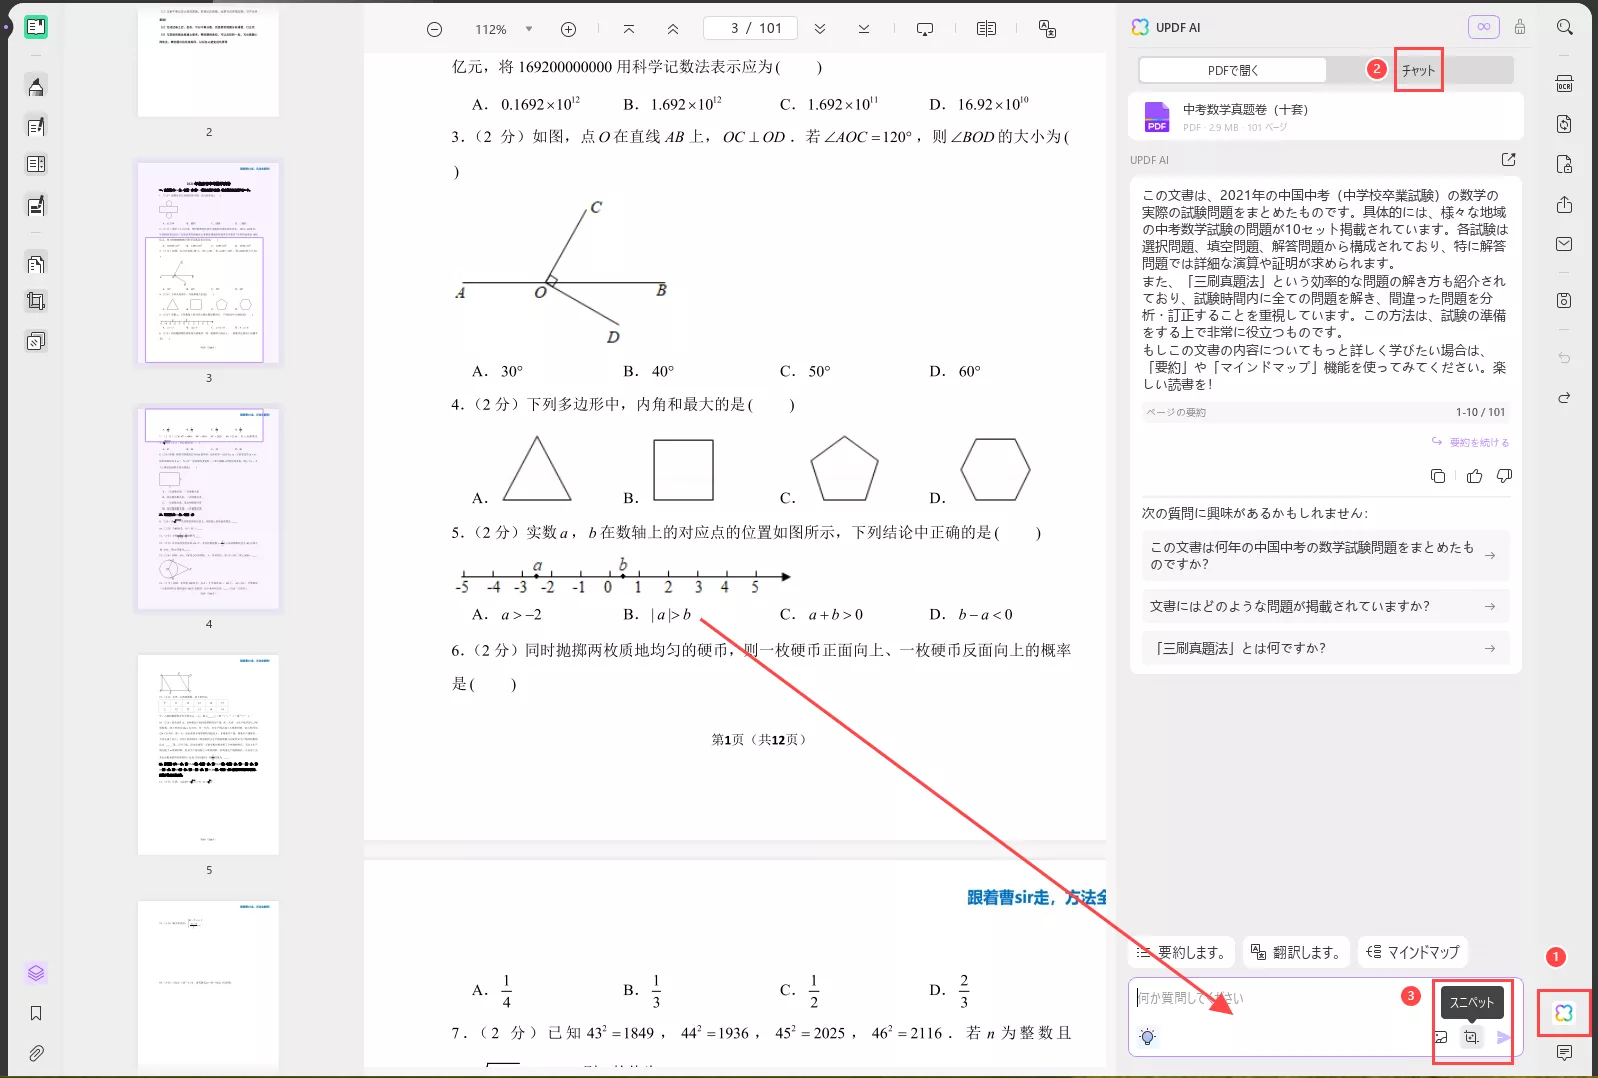Click the 中考数学真题卷 file card
This screenshot has height=1078, width=1598.
click(x=1326, y=117)
